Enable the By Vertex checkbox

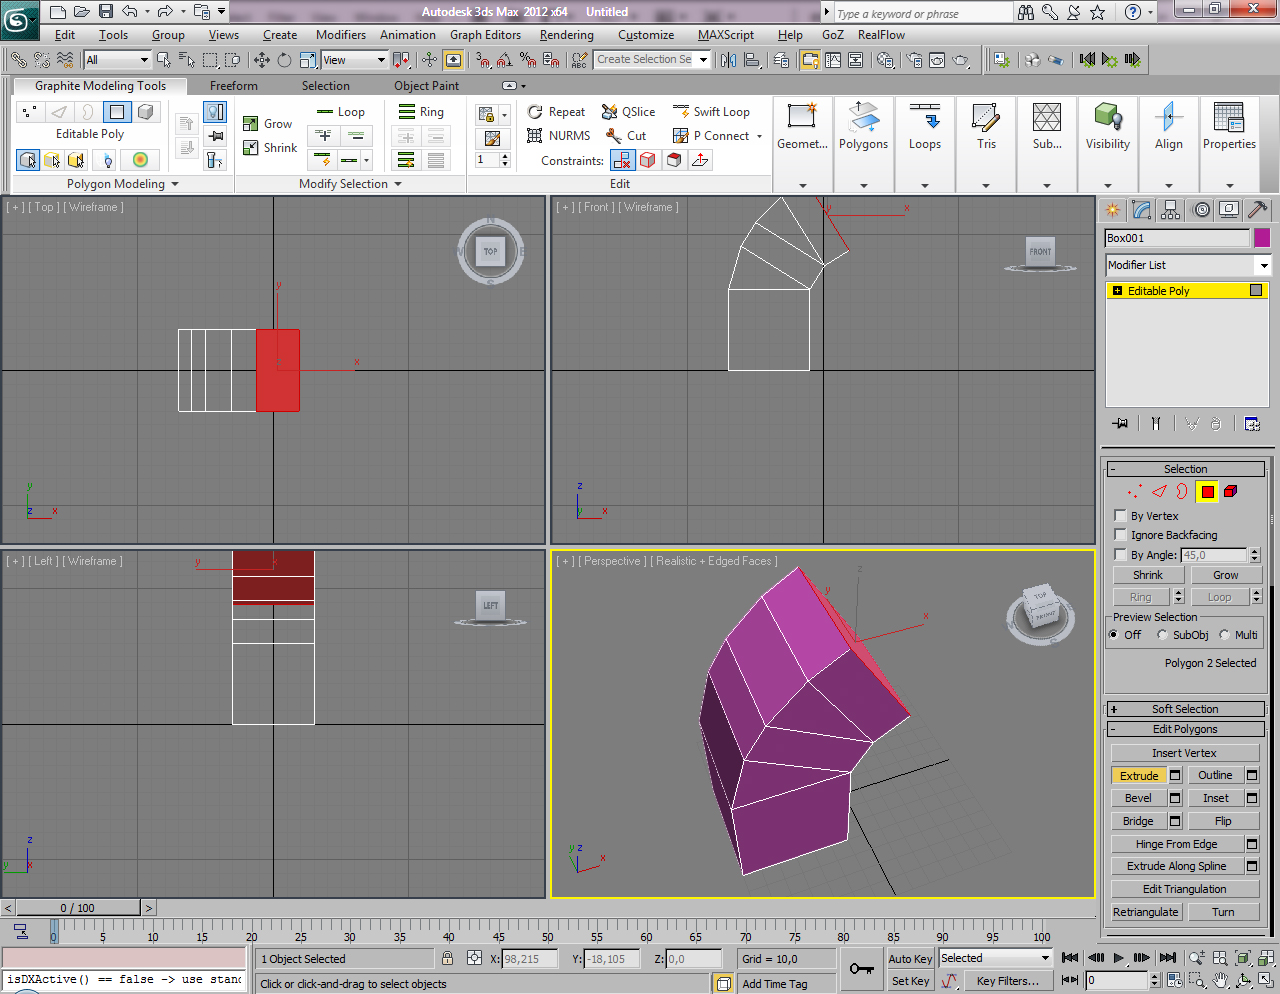click(1120, 516)
